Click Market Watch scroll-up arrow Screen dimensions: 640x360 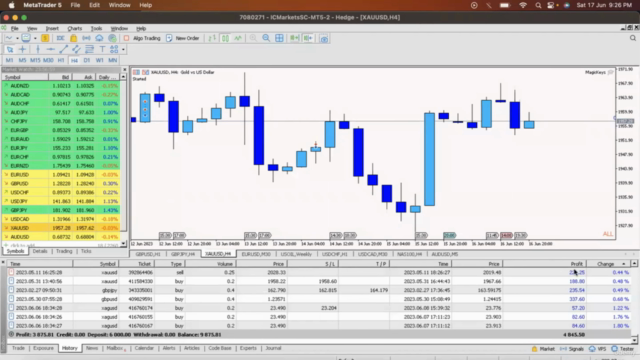[x=123, y=77]
